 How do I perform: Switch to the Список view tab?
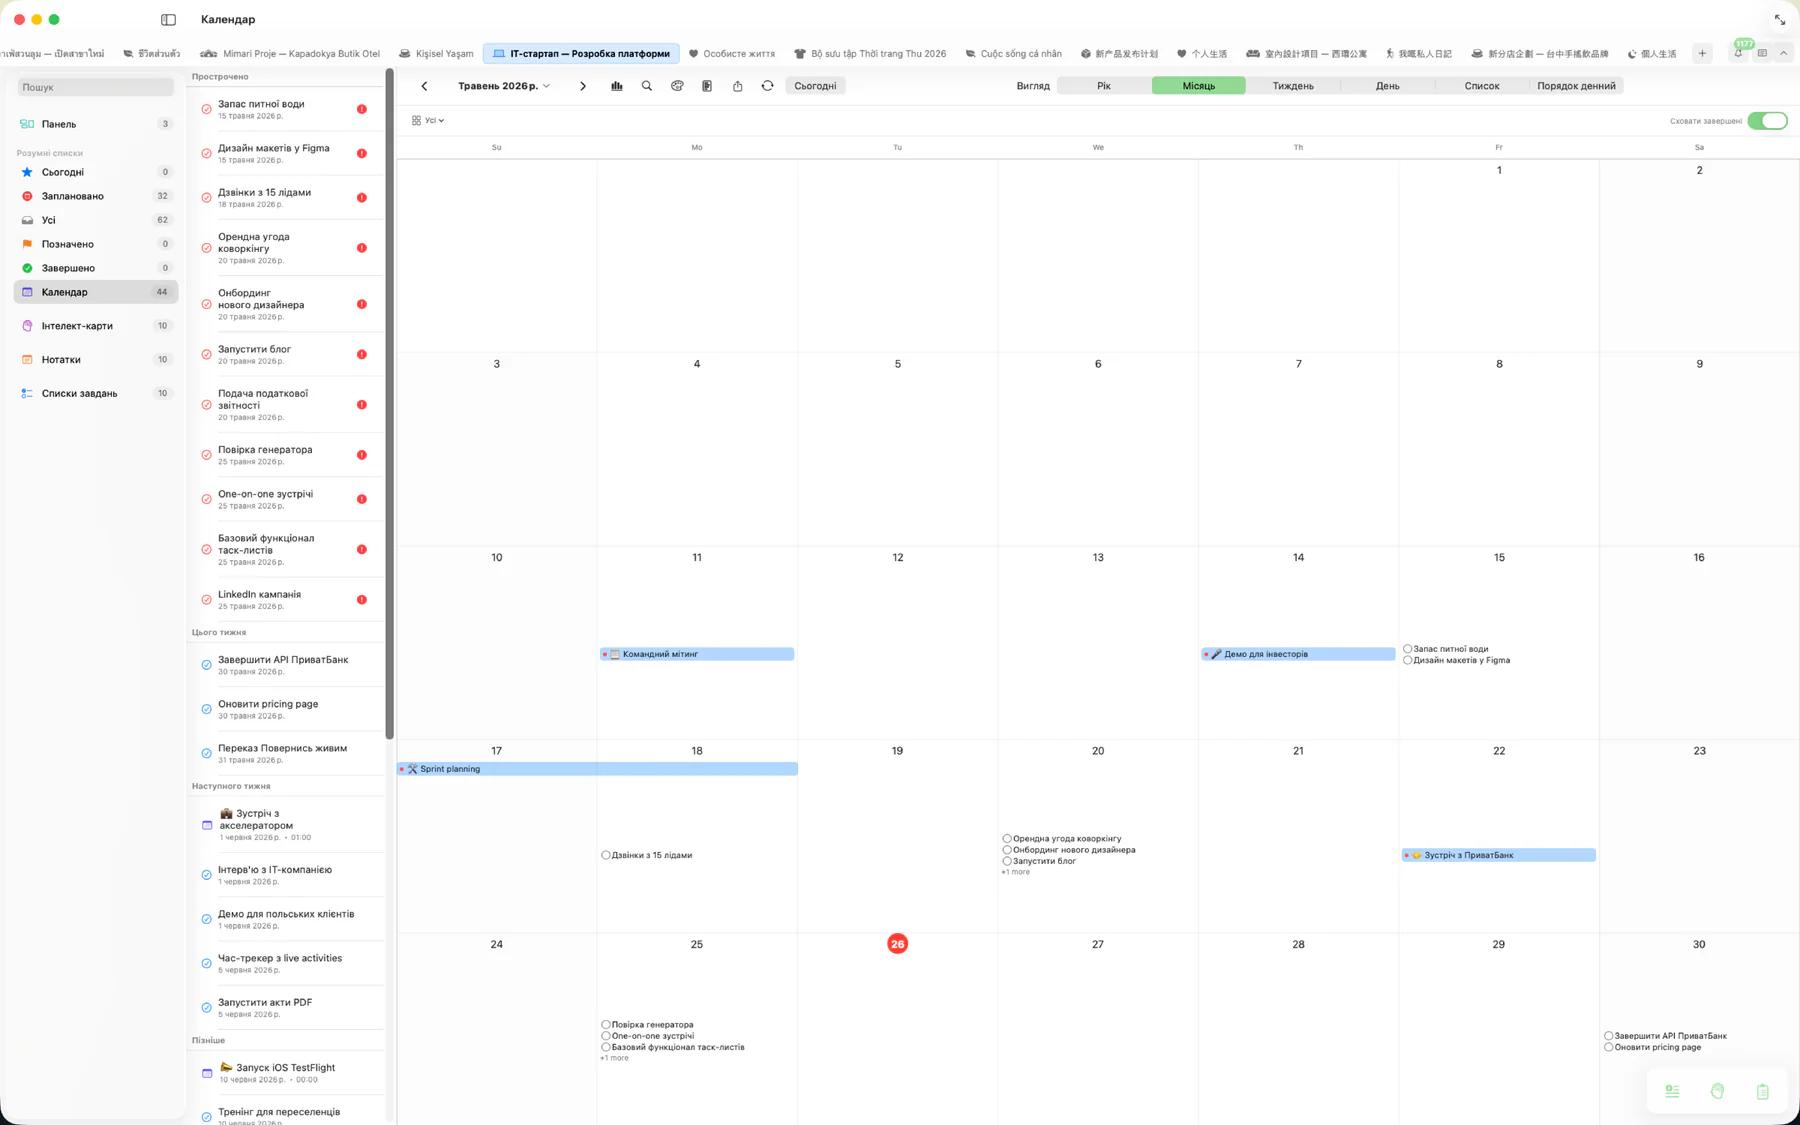point(1482,86)
